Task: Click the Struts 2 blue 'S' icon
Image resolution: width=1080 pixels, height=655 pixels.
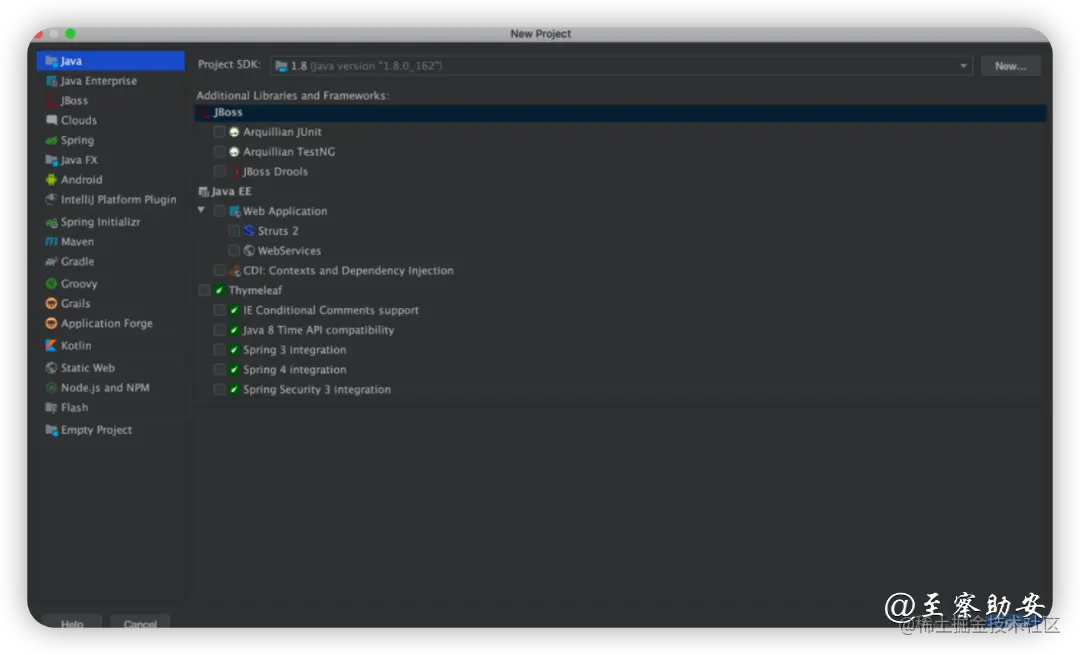Action: [x=249, y=231]
